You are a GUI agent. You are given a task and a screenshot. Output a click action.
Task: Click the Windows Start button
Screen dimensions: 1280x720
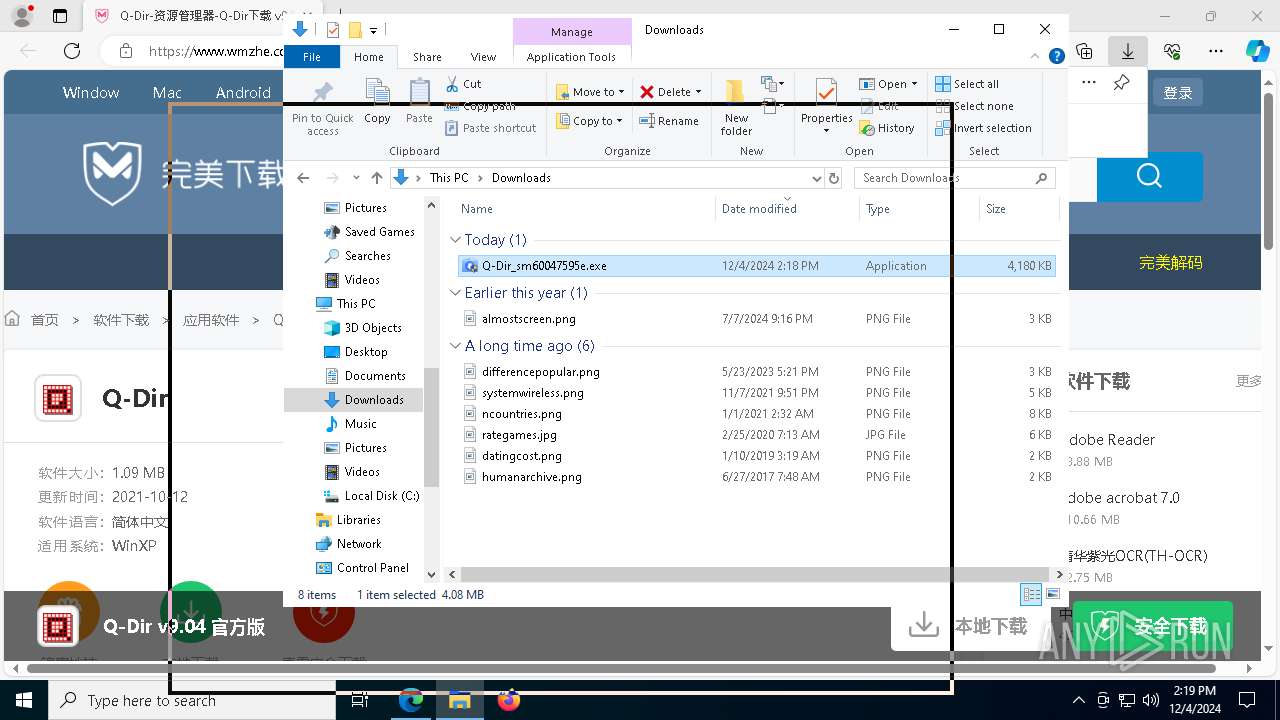pos(23,700)
